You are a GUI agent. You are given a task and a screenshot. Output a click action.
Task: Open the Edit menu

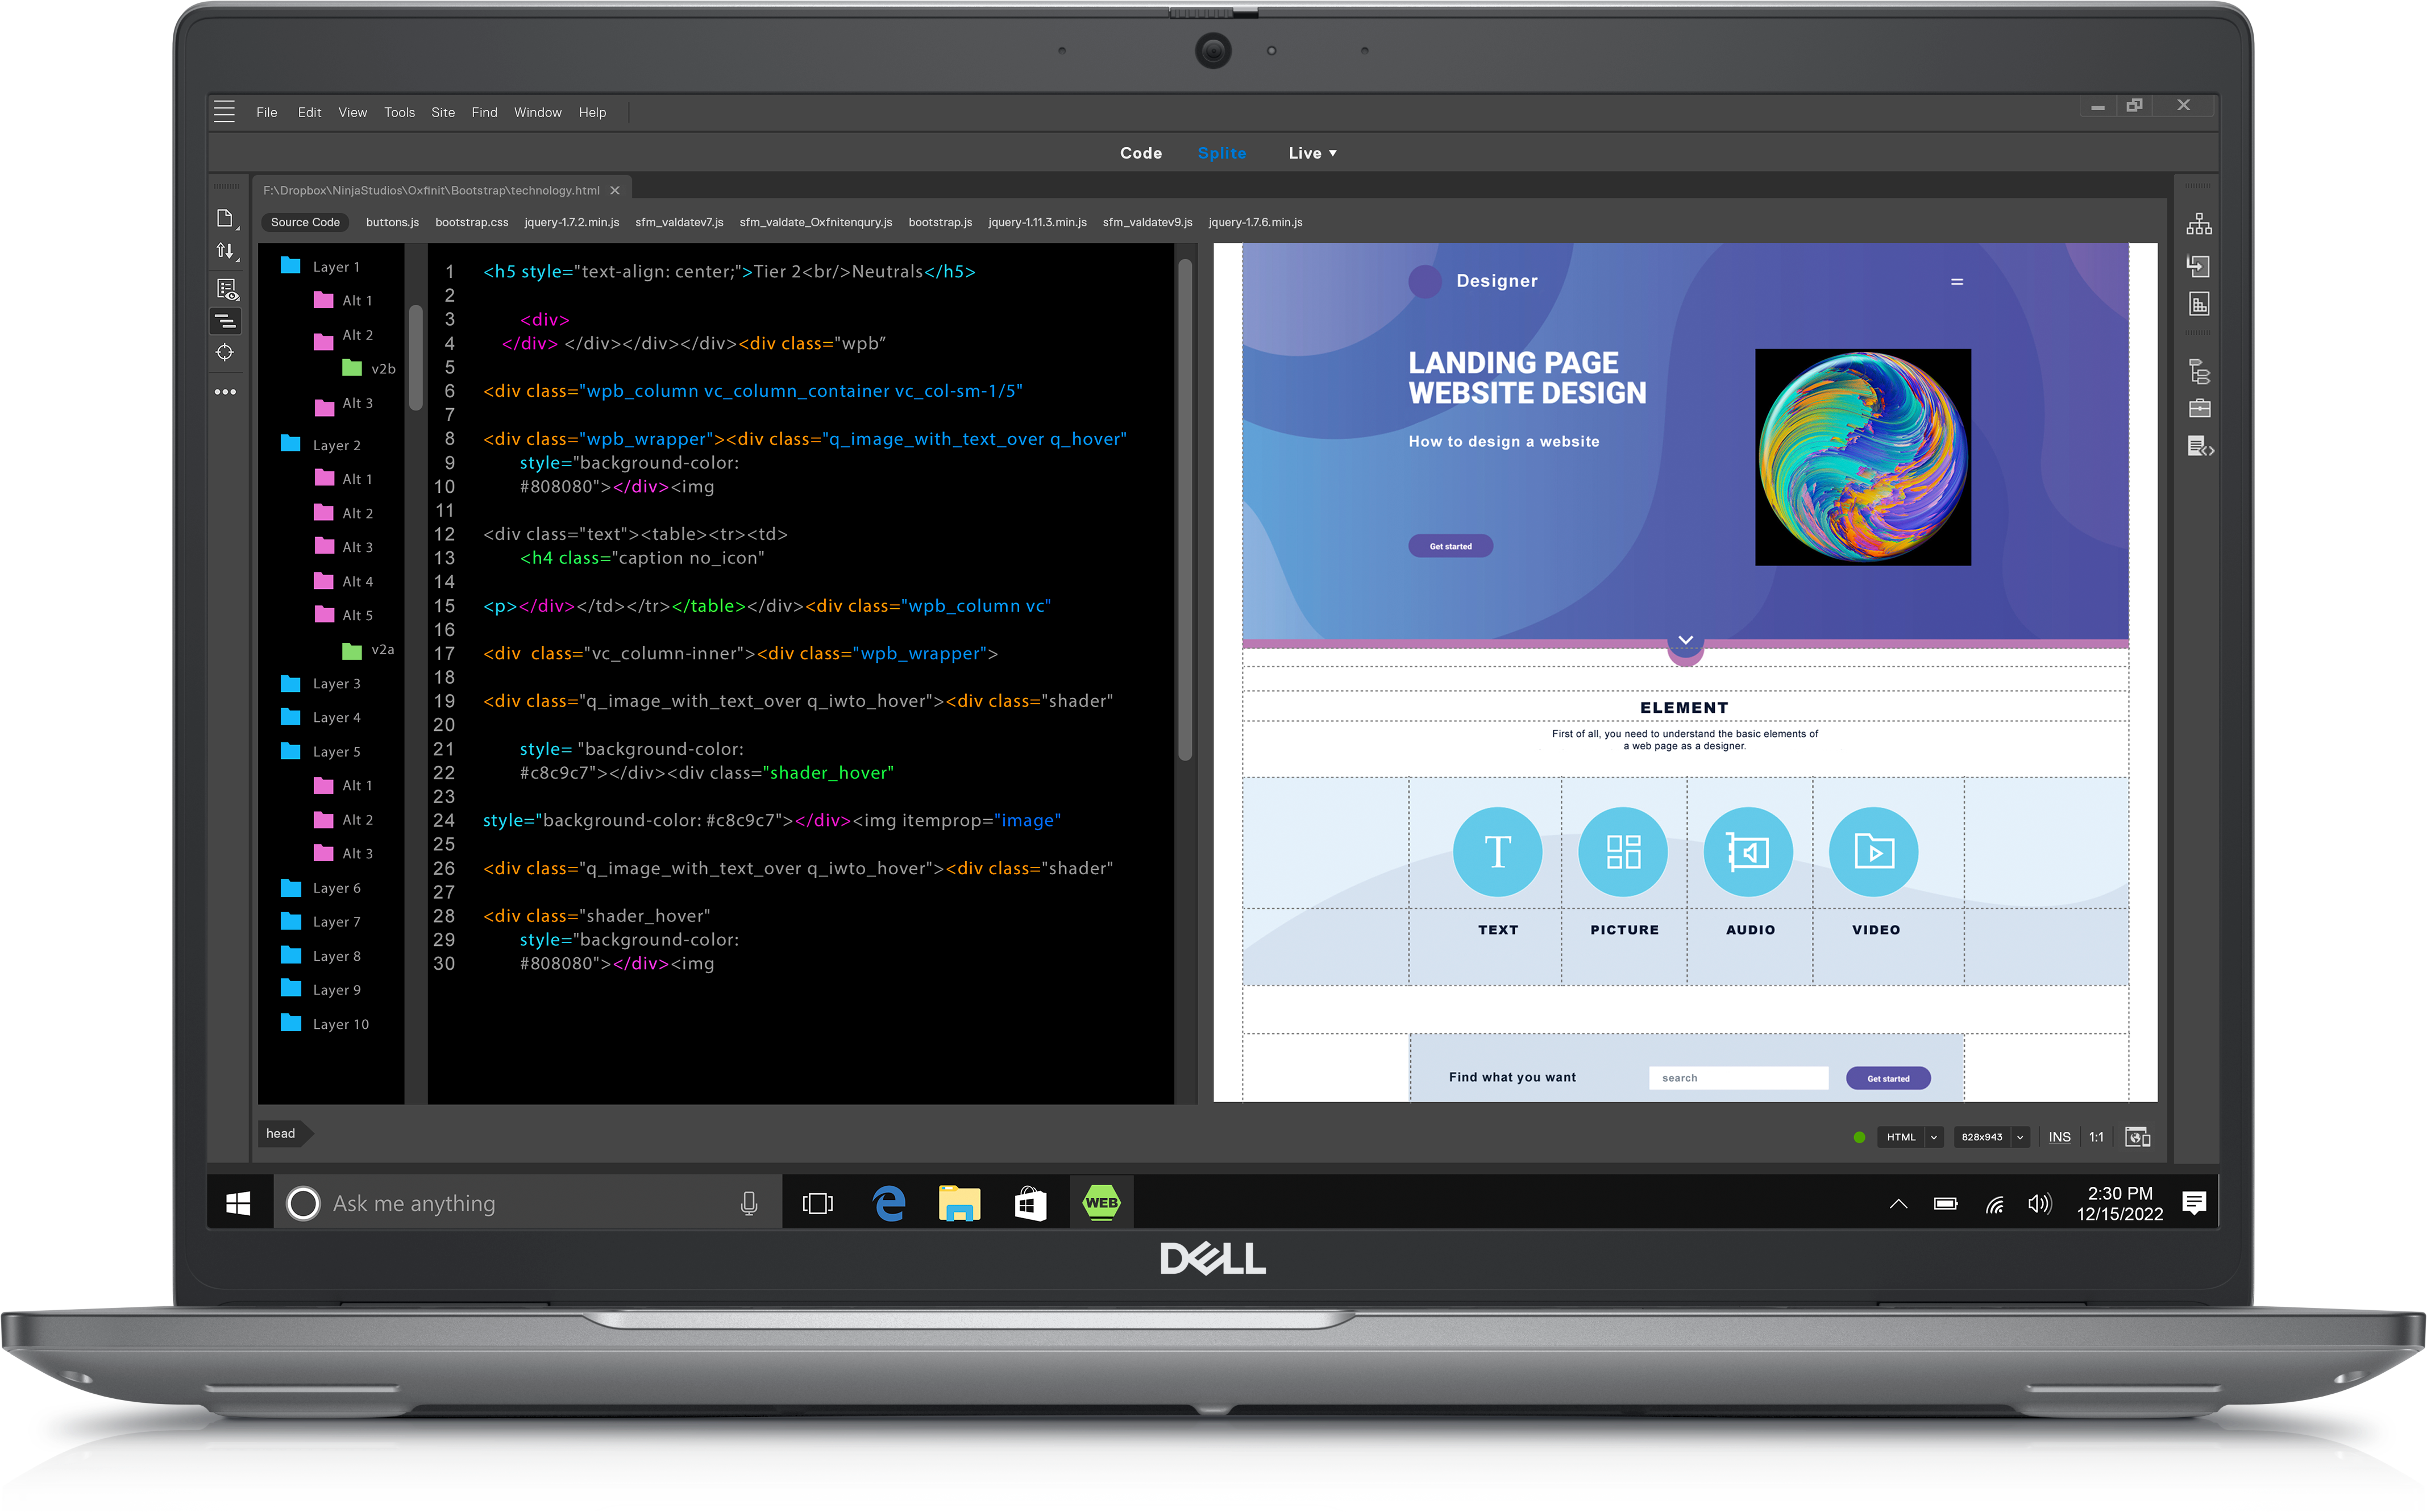coord(309,112)
